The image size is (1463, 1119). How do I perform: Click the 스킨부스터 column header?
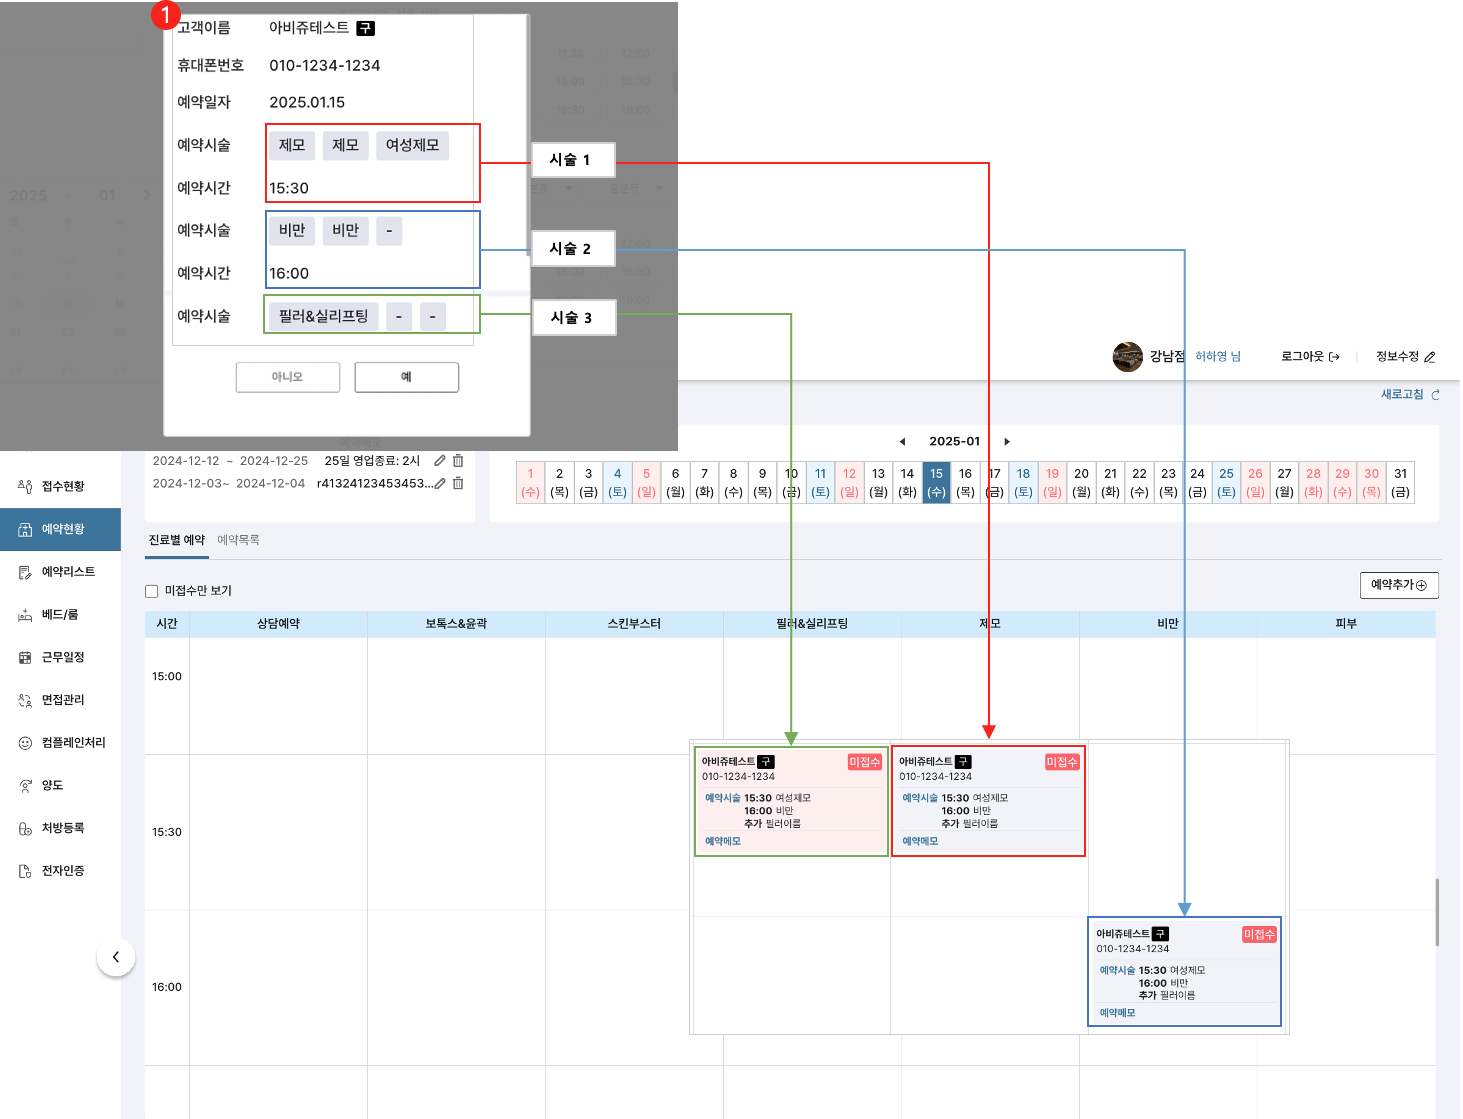point(634,624)
